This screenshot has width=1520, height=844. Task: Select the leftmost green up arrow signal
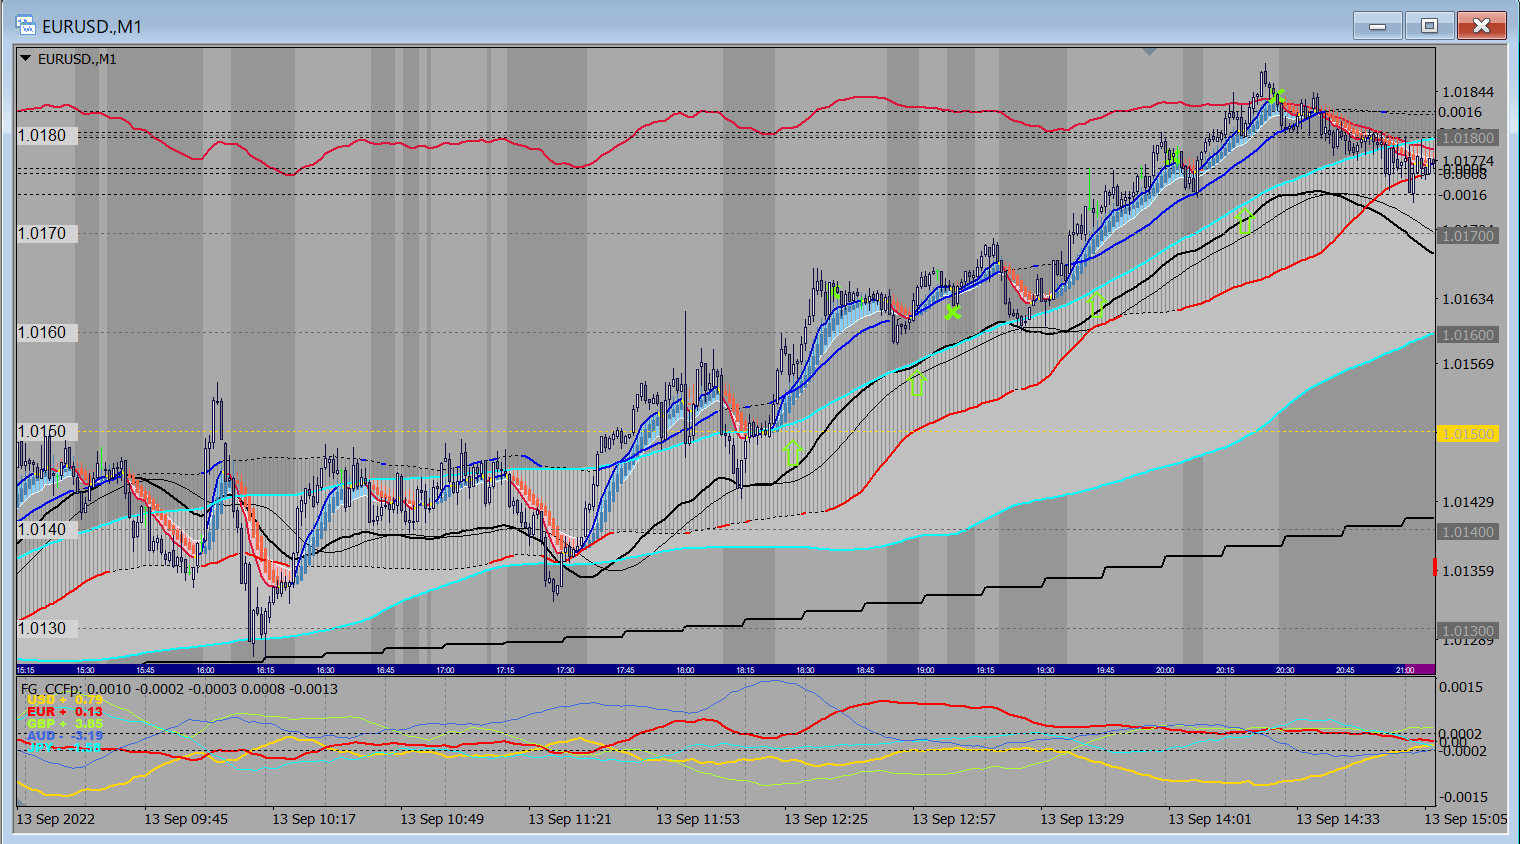pyautogui.click(x=792, y=453)
